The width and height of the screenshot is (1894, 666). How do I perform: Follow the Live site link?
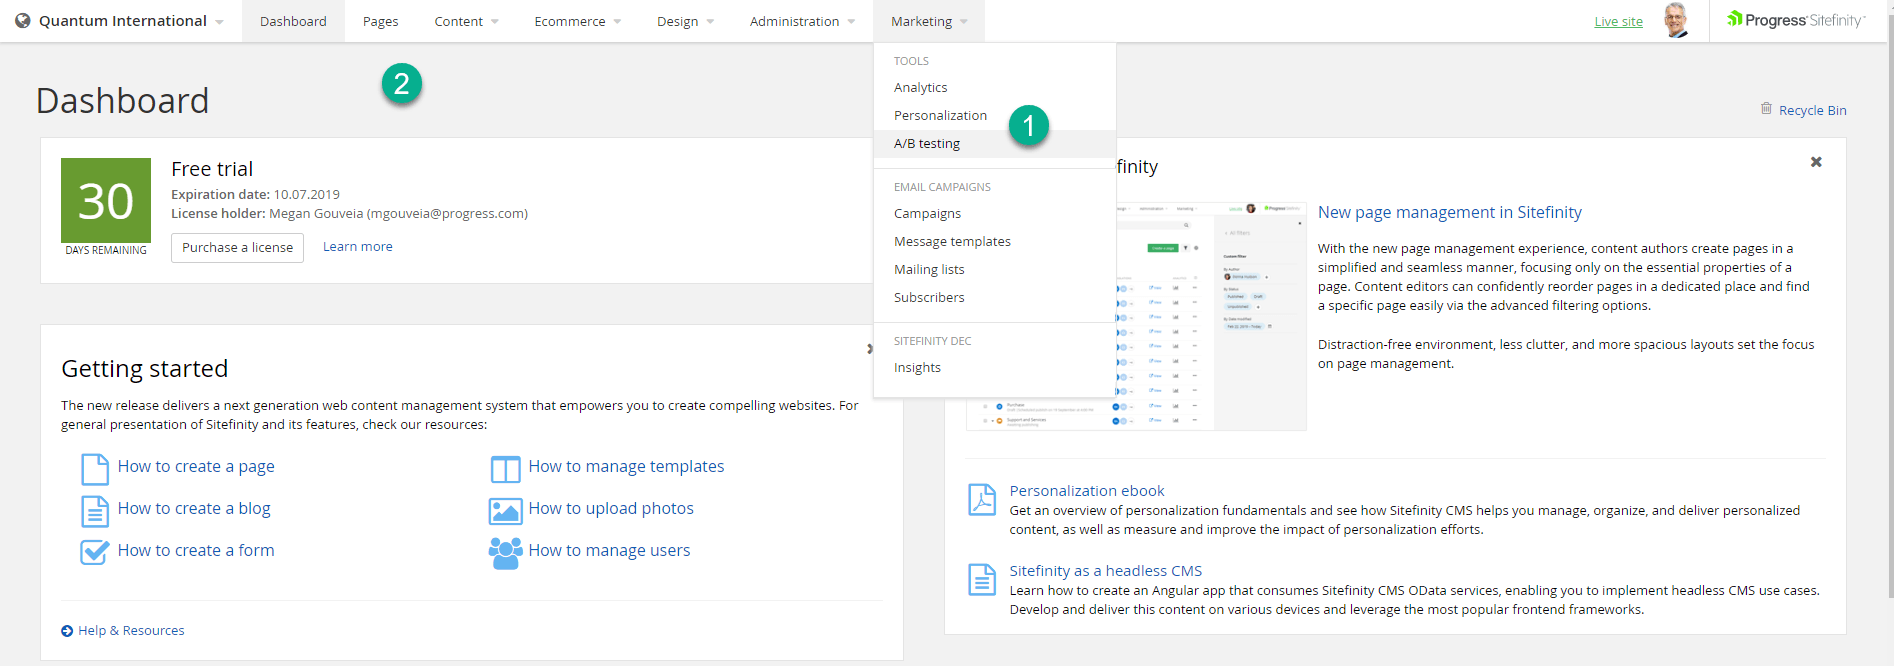(1618, 21)
